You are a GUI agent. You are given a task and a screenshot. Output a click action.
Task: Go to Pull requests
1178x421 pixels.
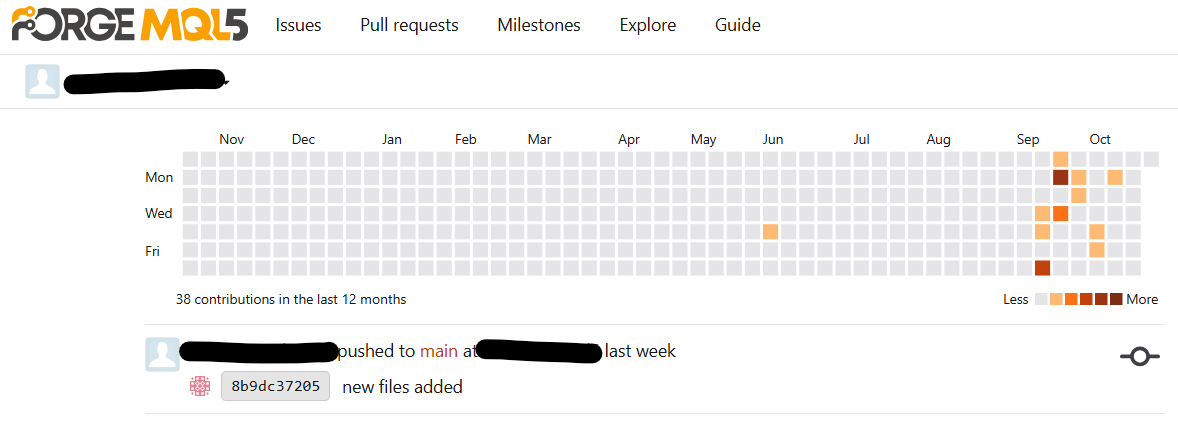409,25
